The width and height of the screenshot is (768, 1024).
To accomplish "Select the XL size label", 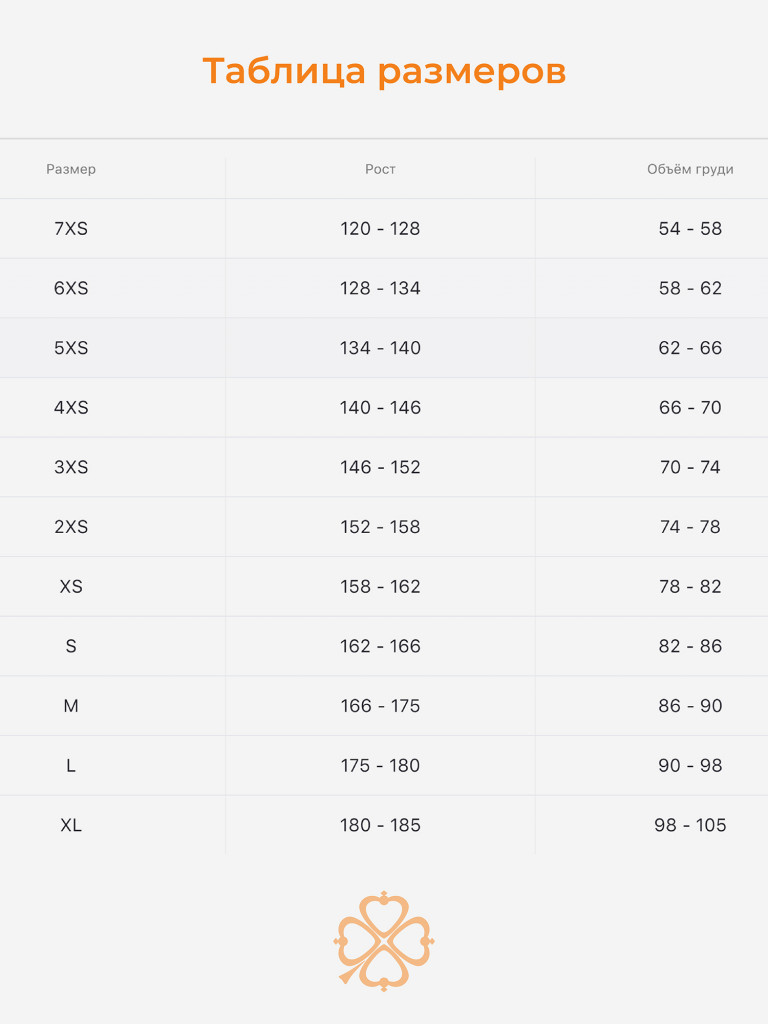I will coord(71,825).
